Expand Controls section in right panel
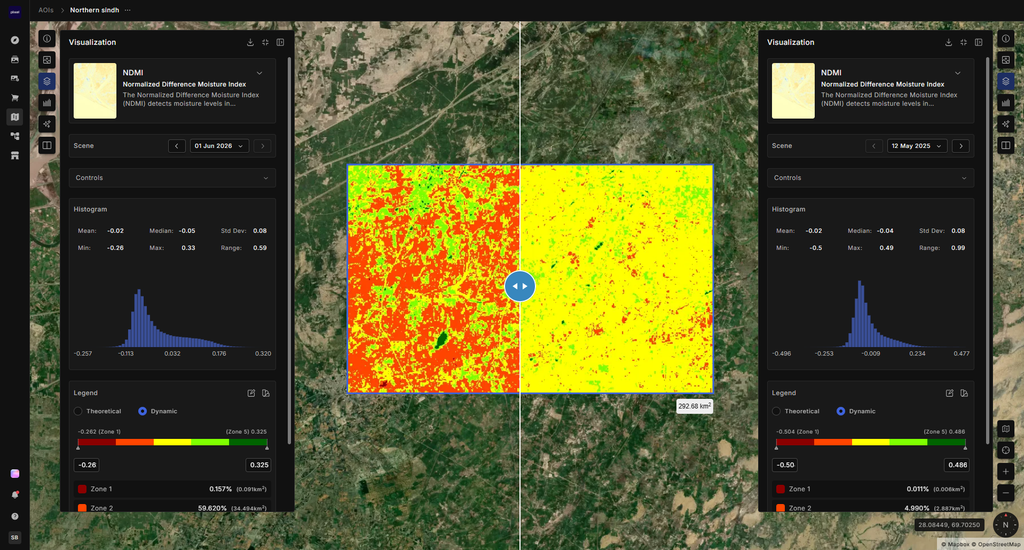 [x=871, y=178]
